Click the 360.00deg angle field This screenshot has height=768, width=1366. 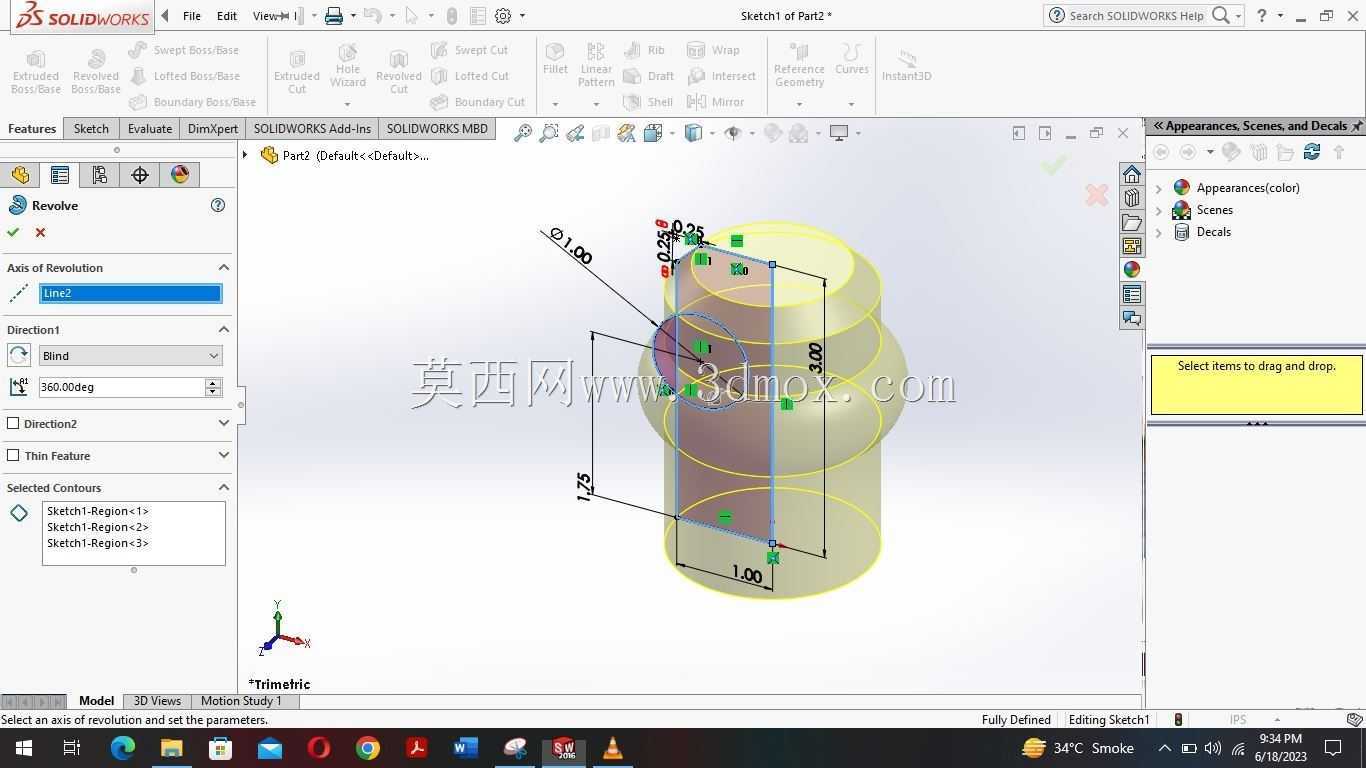click(x=121, y=387)
